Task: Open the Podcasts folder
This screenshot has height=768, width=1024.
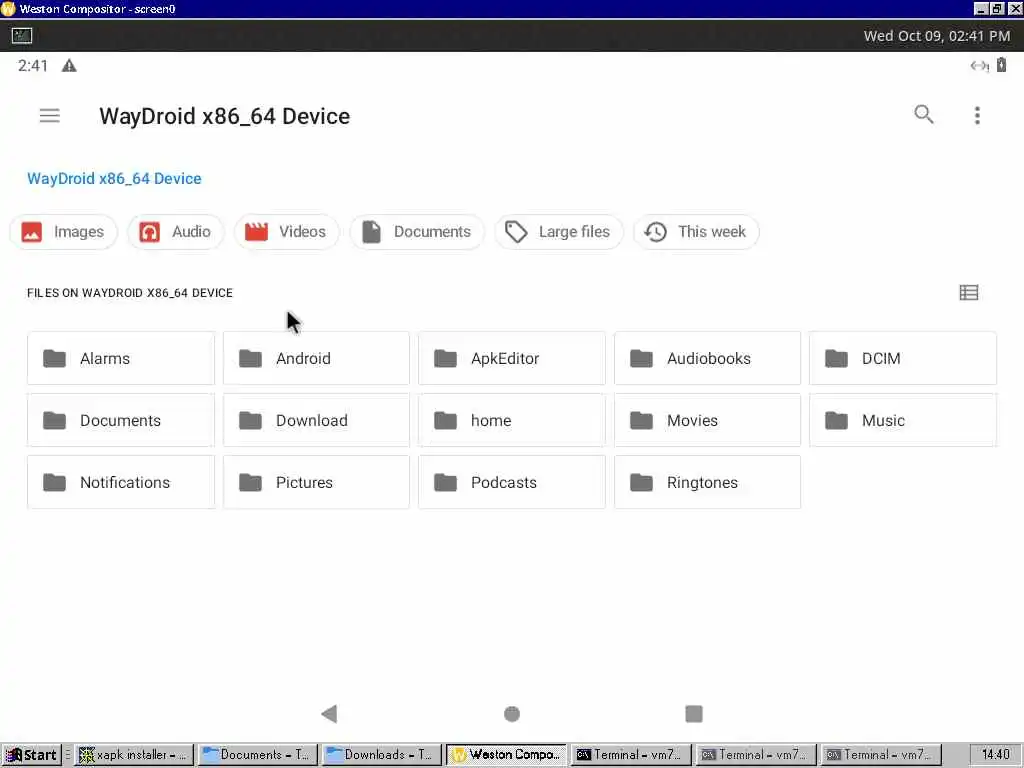Action: coord(511,482)
